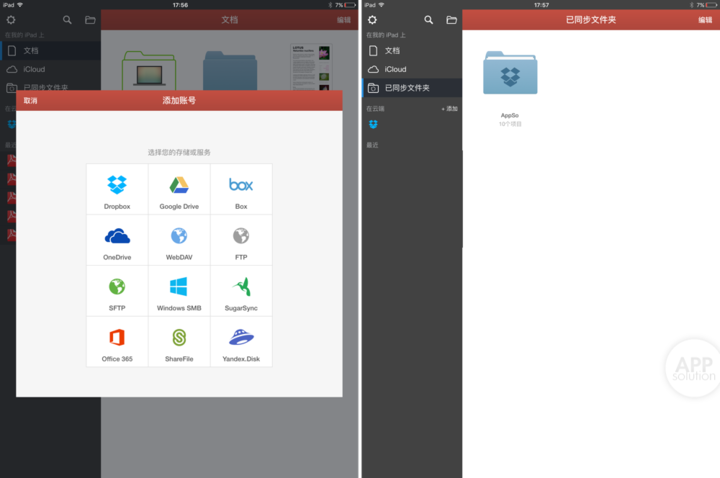The width and height of the screenshot is (720, 478).
Task: Tap 编辑 in left screen header
Action: click(343, 20)
